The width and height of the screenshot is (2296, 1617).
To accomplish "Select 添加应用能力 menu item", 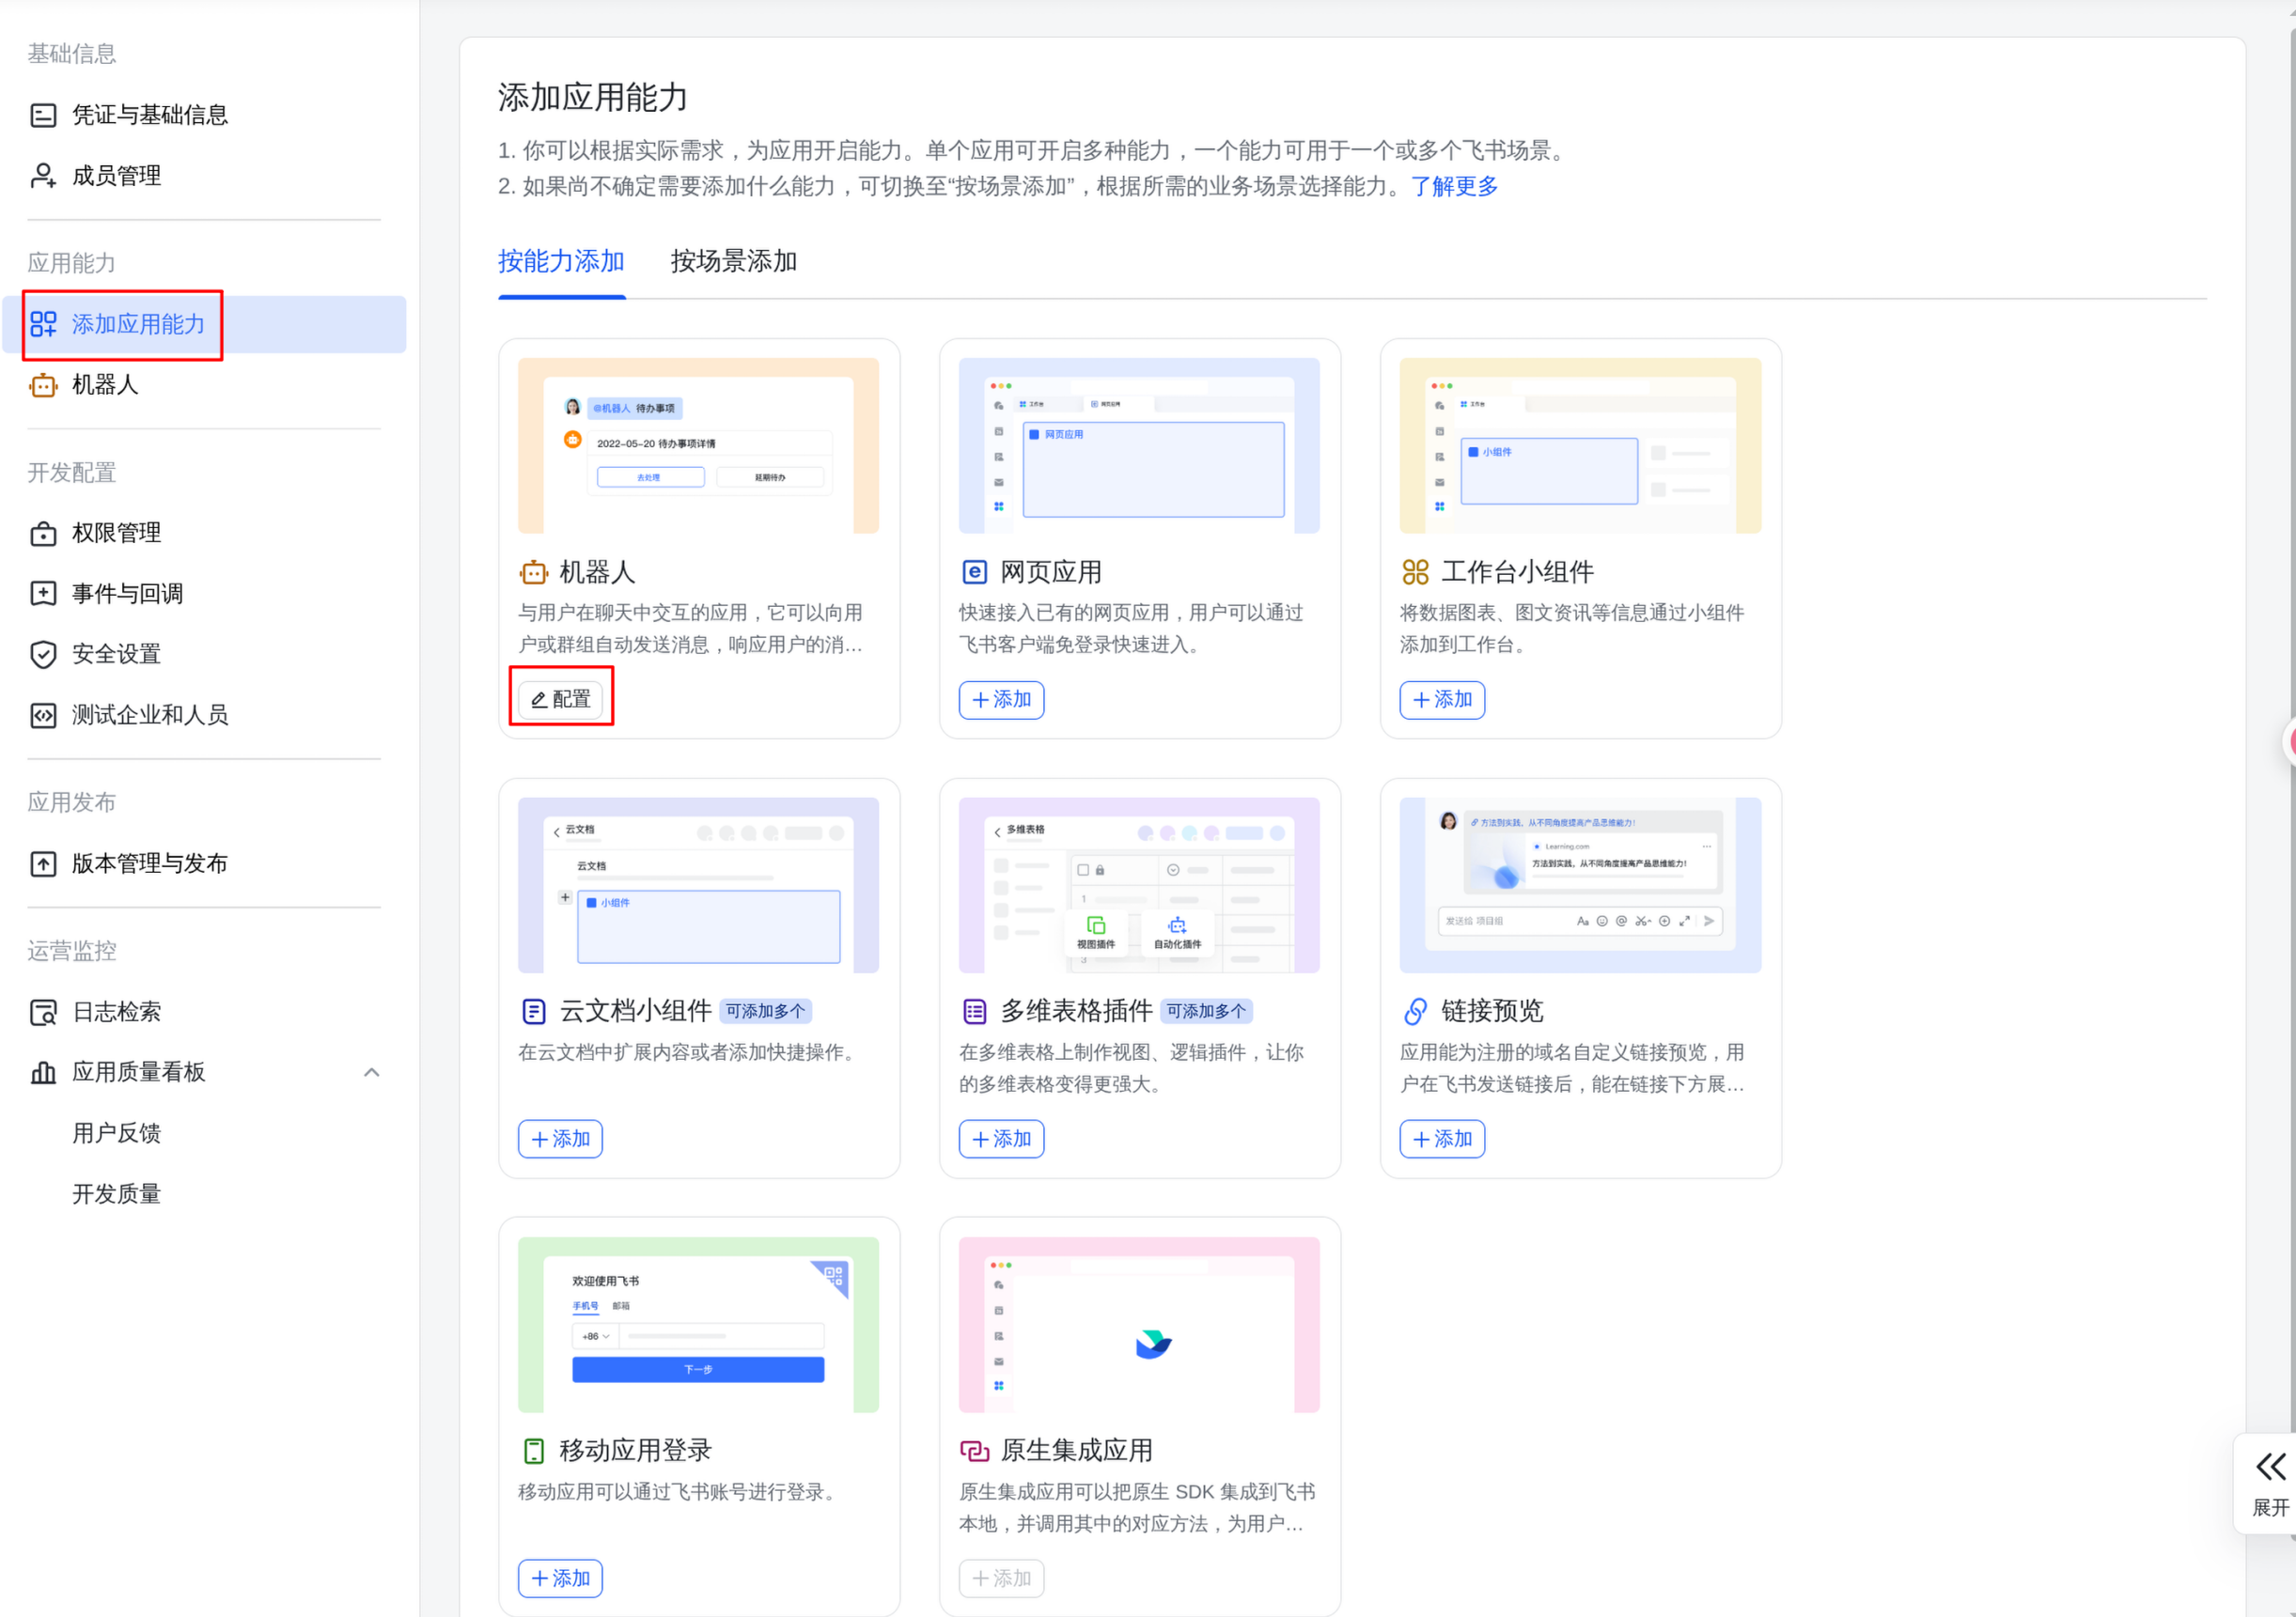I will point(204,324).
